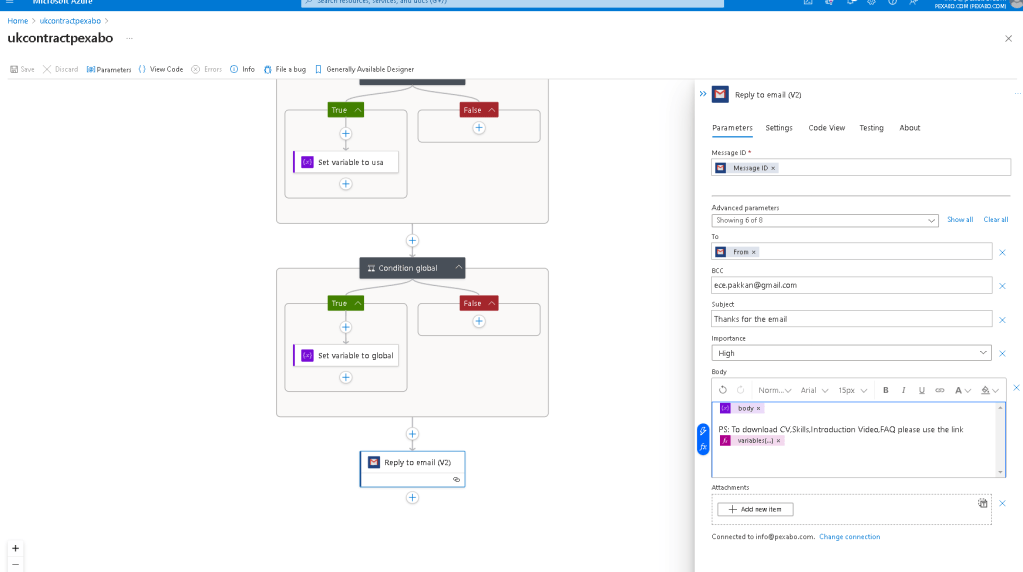Switch Attachments to array input mode
The width and height of the screenshot is (1023, 572).
point(983,503)
